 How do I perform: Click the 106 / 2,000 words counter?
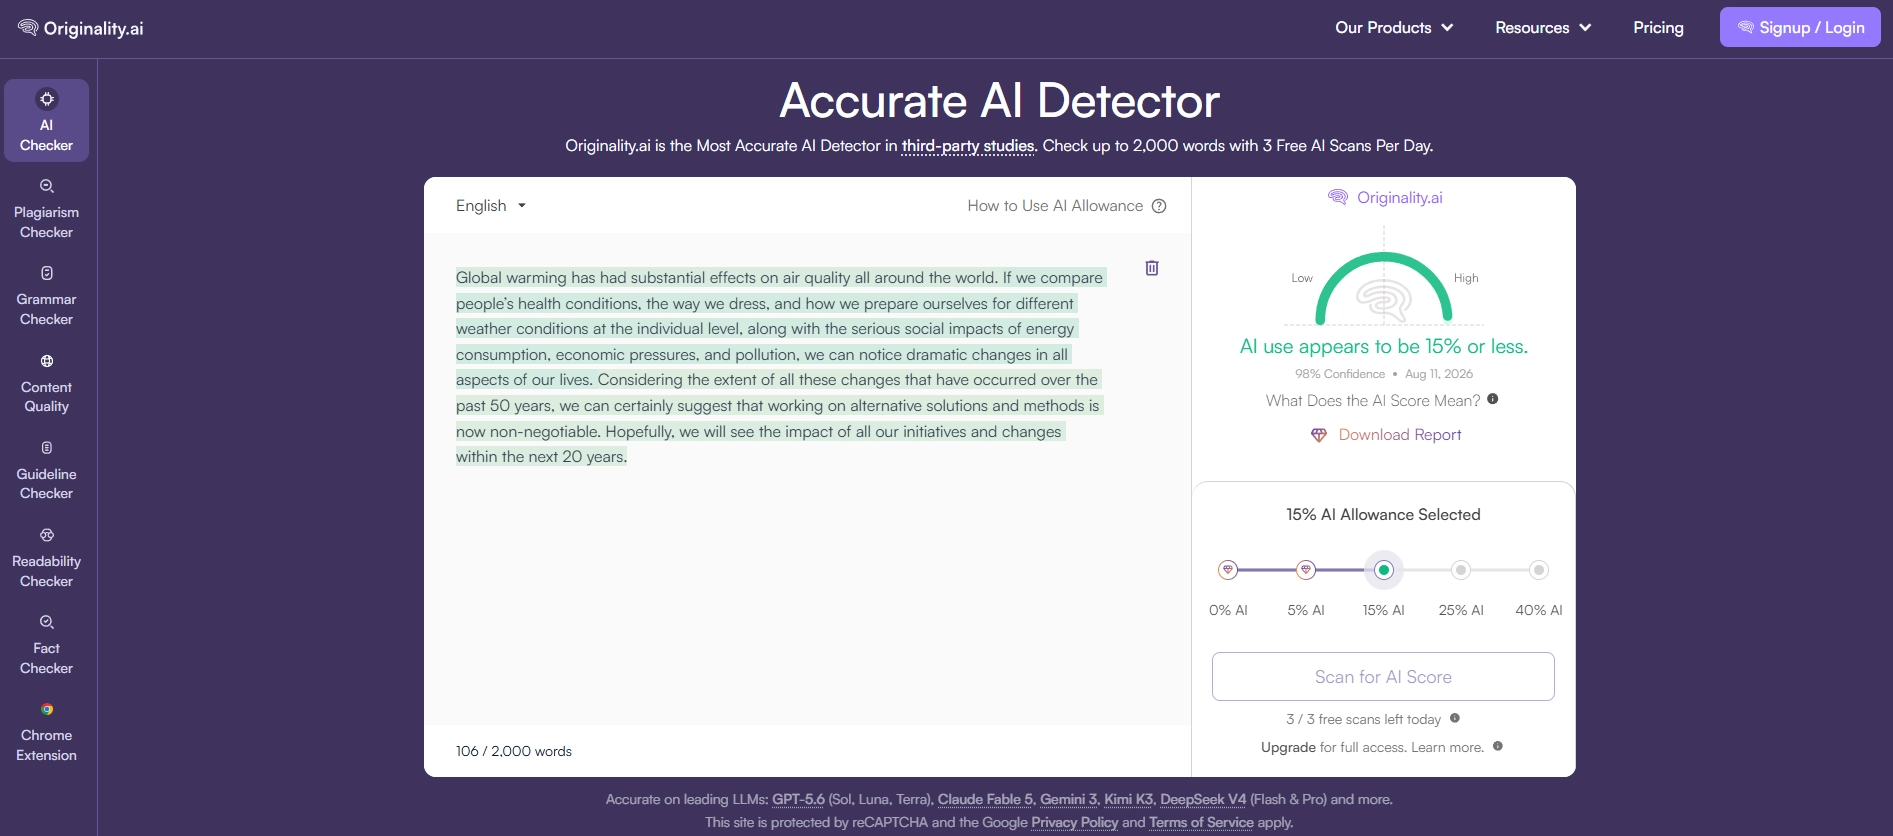(x=514, y=751)
